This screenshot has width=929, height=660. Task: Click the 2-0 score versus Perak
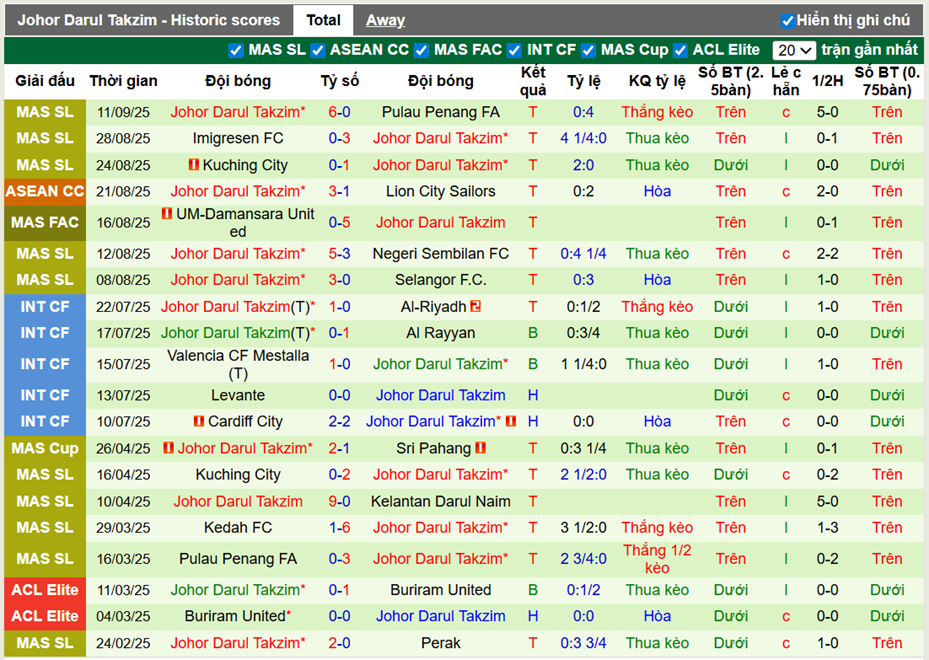(339, 643)
